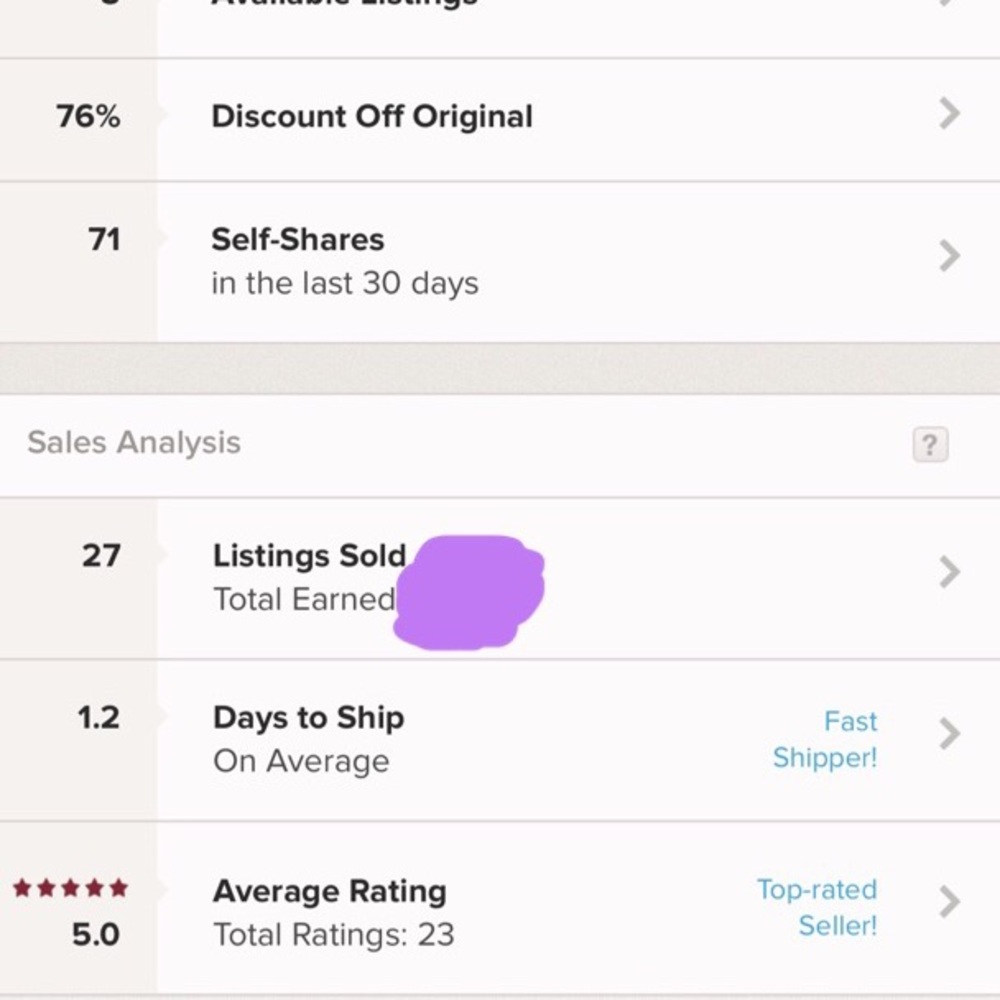Click the Average Rating chevron
Viewport: 1000px width, 1000px height.
949,902
